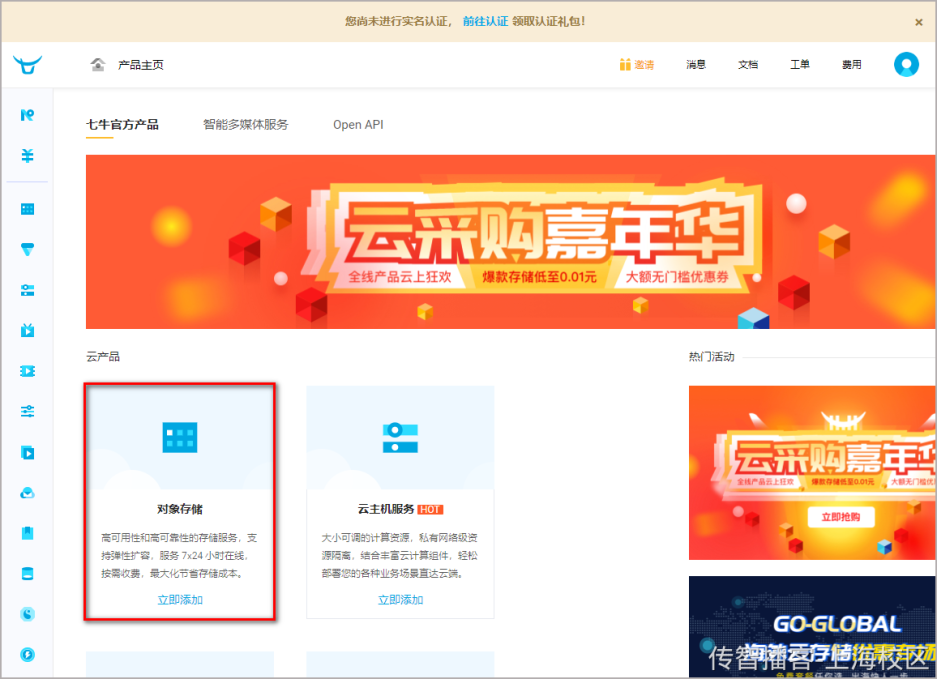Open 文档 in the top navigation
Image resolution: width=937 pixels, height=679 pixels.
tap(748, 65)
